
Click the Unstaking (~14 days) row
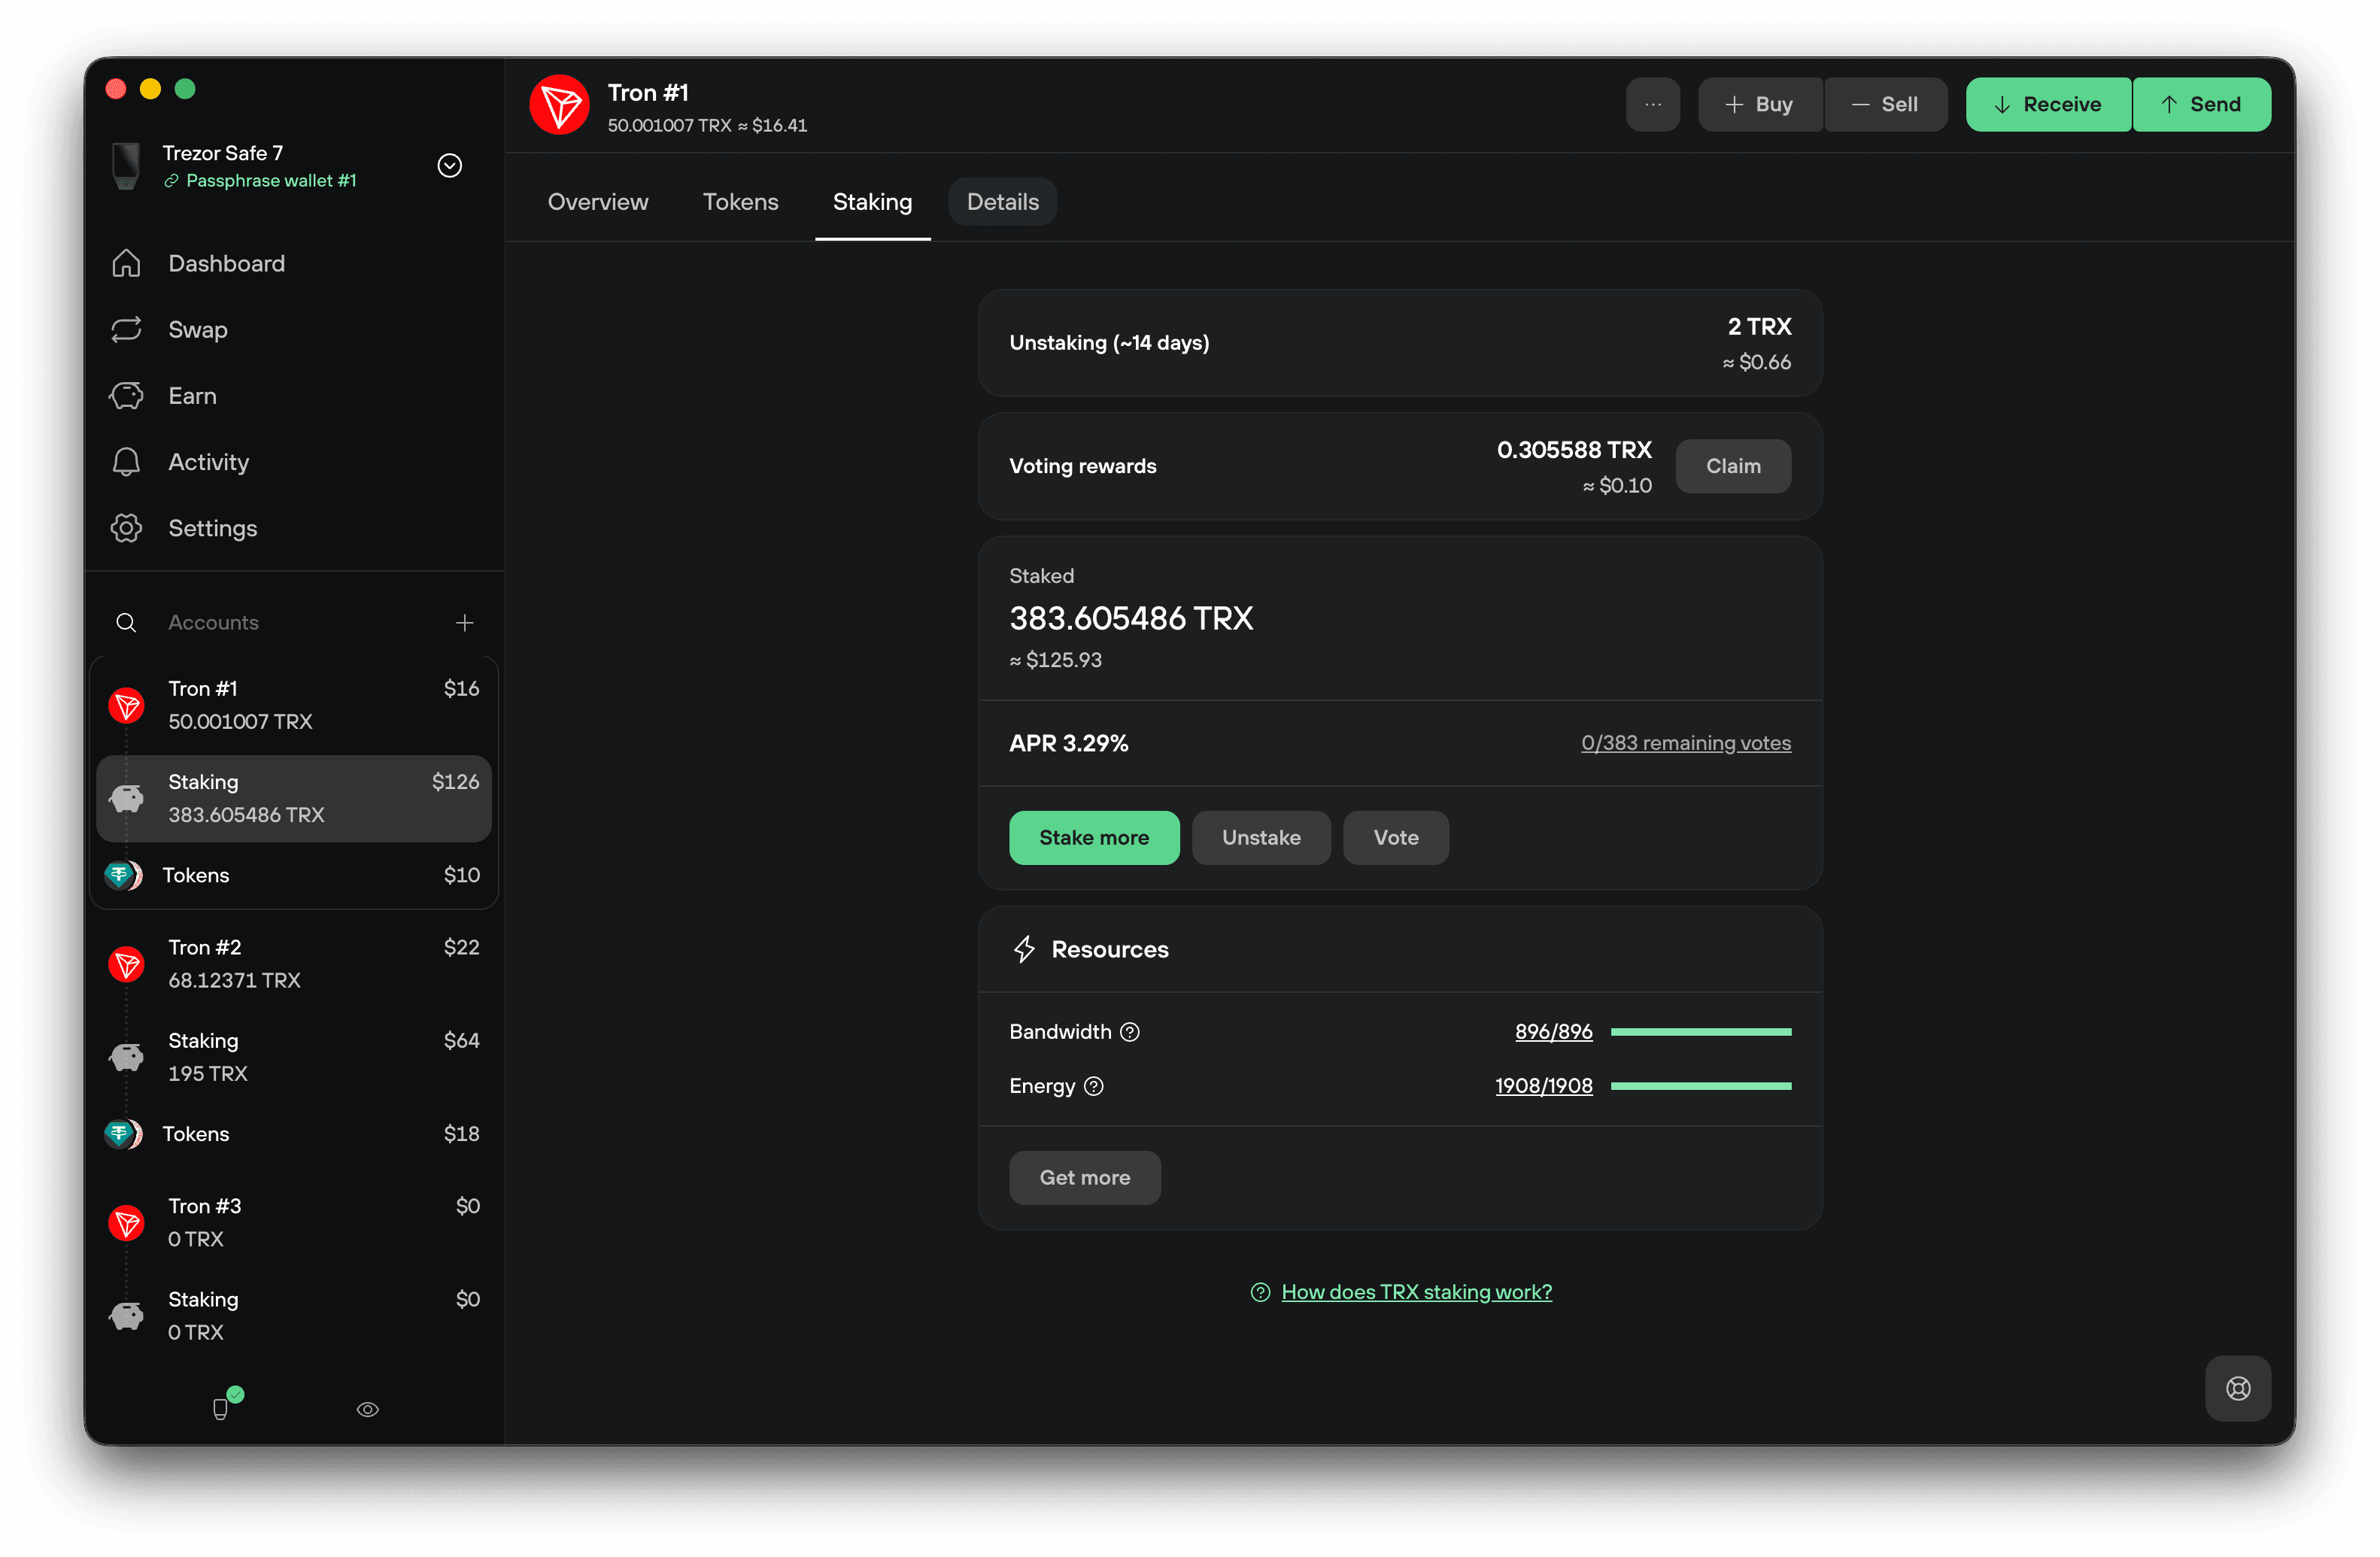click(1400, 343)
